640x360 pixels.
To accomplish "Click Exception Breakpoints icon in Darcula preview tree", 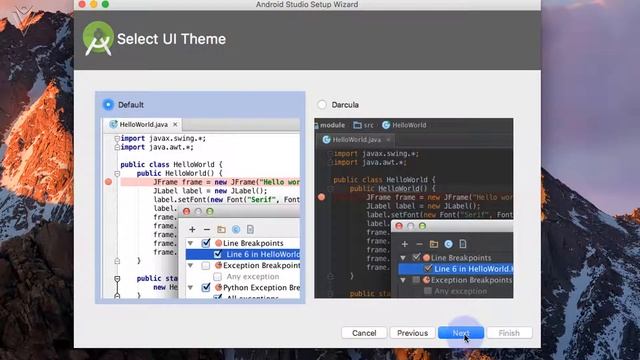I will 427,280.
